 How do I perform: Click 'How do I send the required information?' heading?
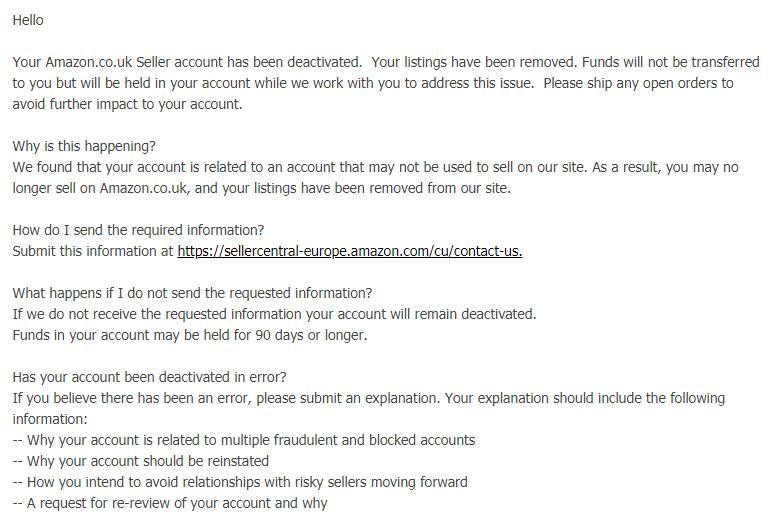(138, 230)
